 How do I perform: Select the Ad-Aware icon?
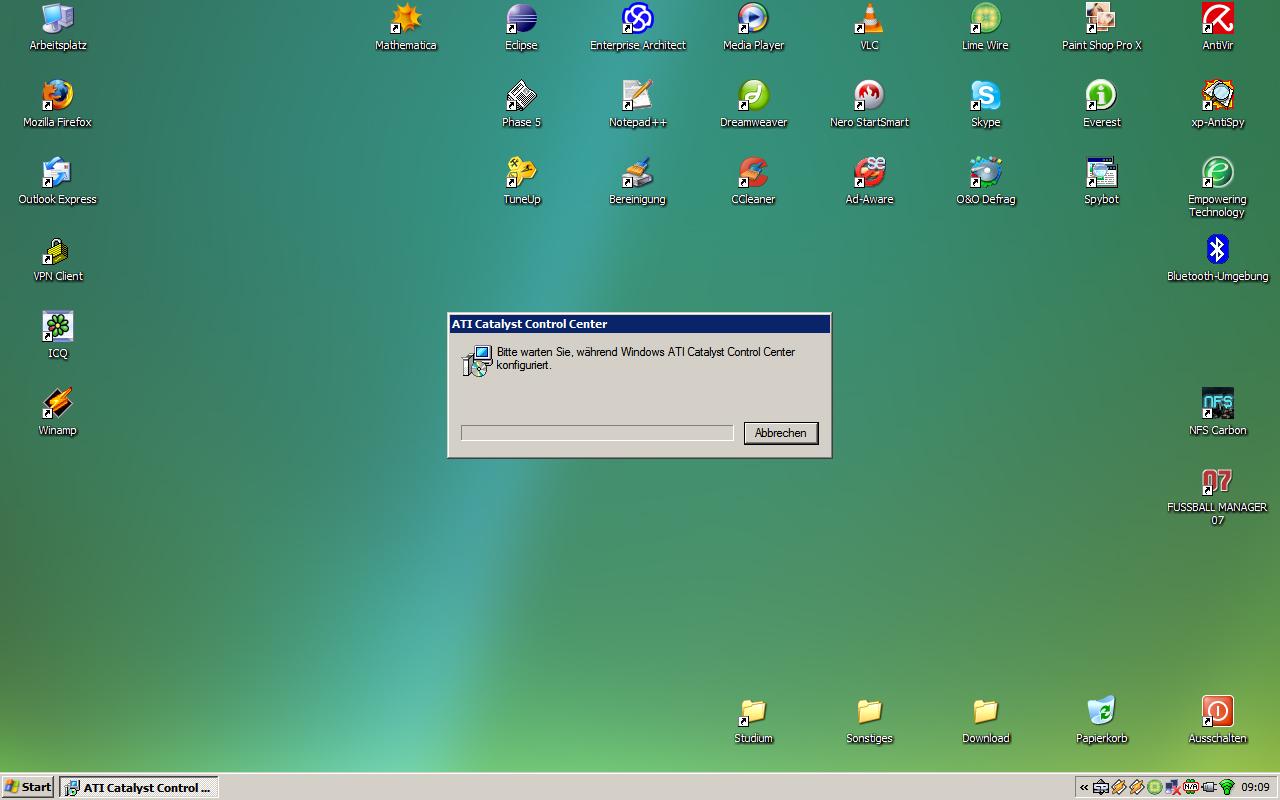[x=869, y=172]
